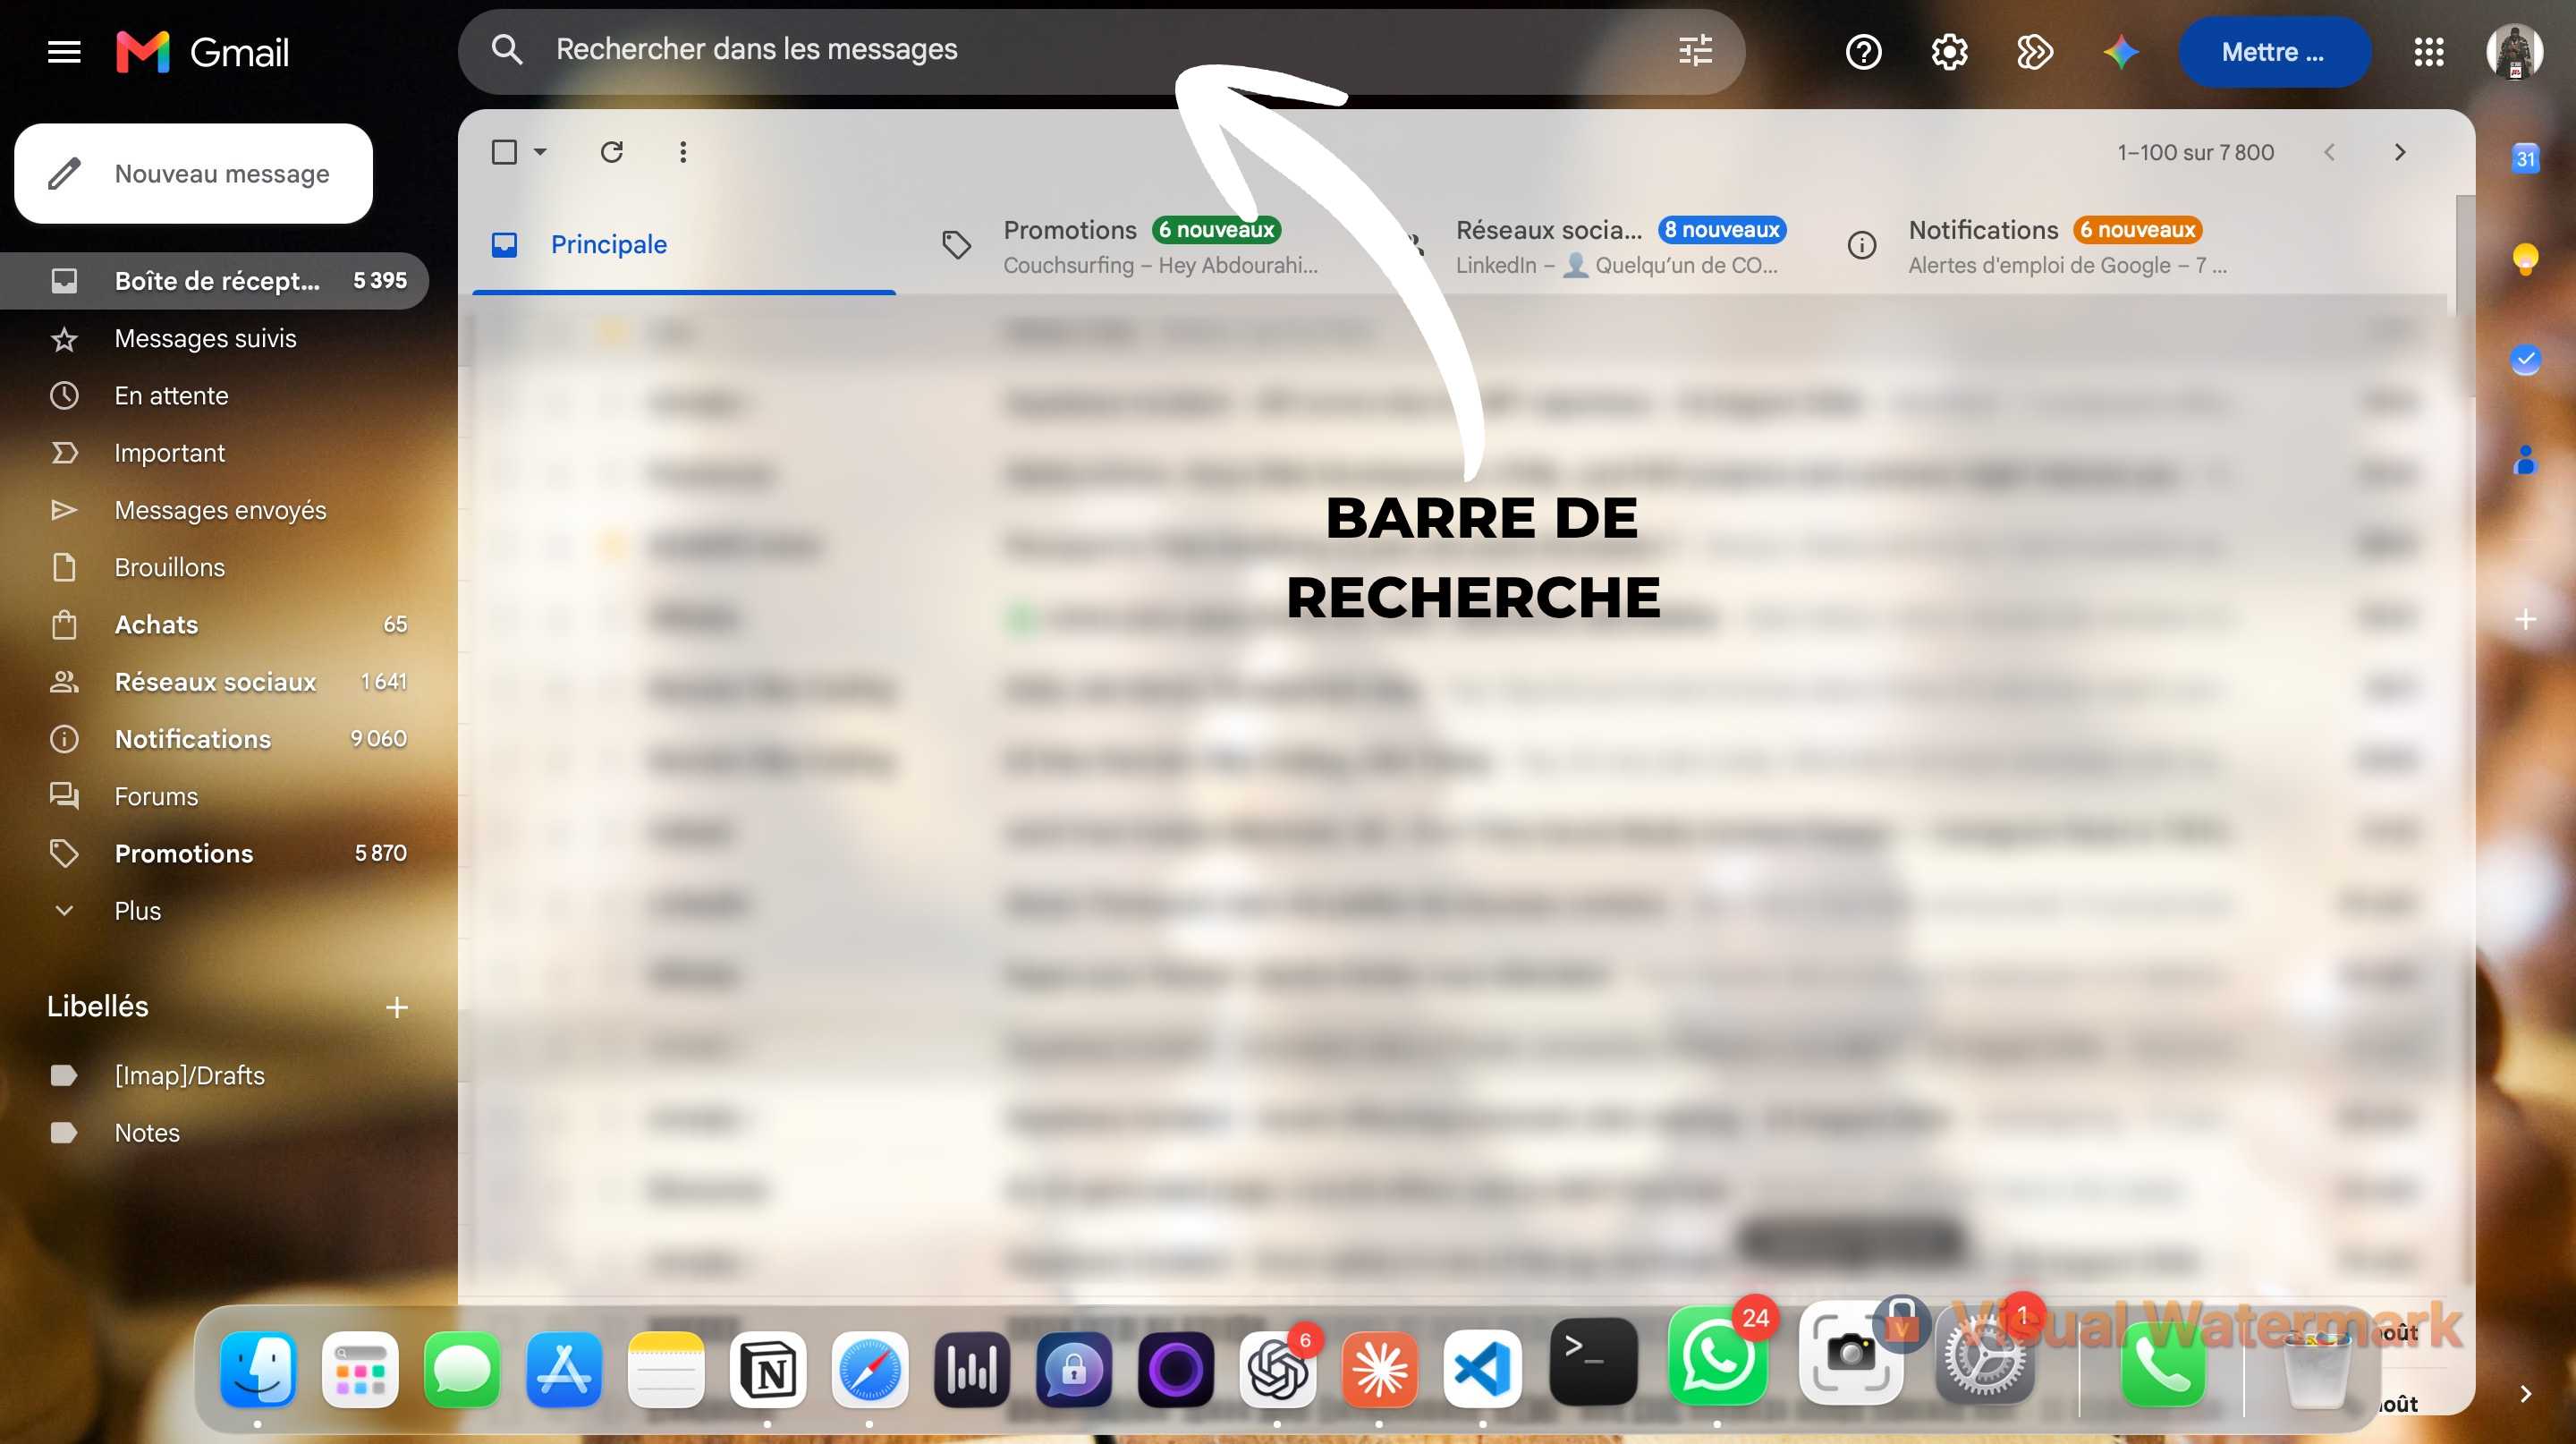
Task: Open search filter options icon
Action: (1695, 50)
